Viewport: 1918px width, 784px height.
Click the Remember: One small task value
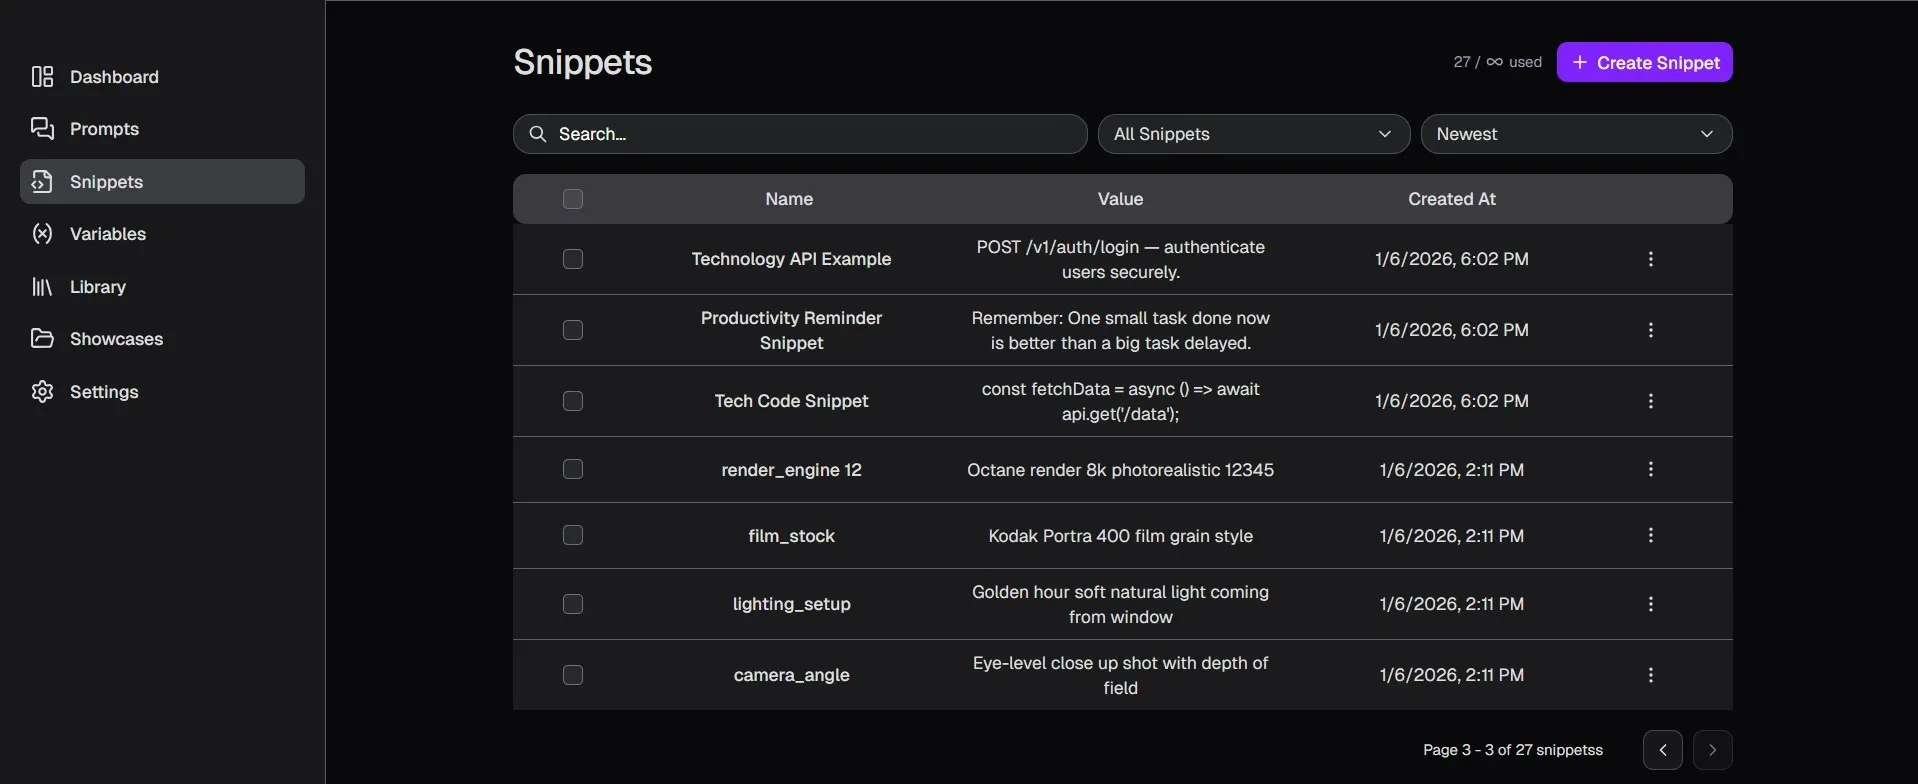(x=1120, y=330)
